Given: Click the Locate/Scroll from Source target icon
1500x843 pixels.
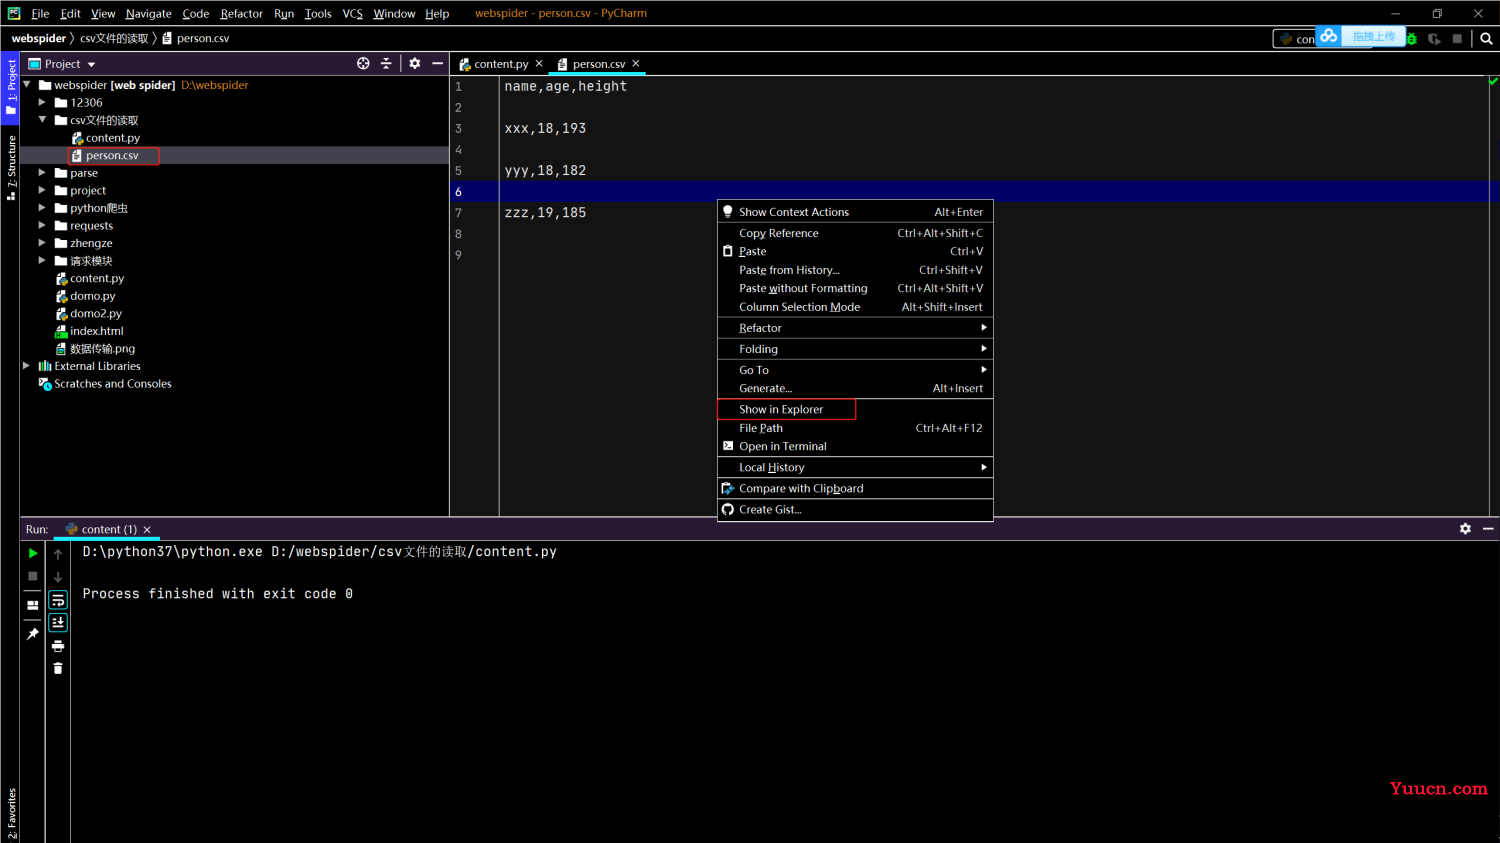Looking at the screenshot, I should click(363, 63).
